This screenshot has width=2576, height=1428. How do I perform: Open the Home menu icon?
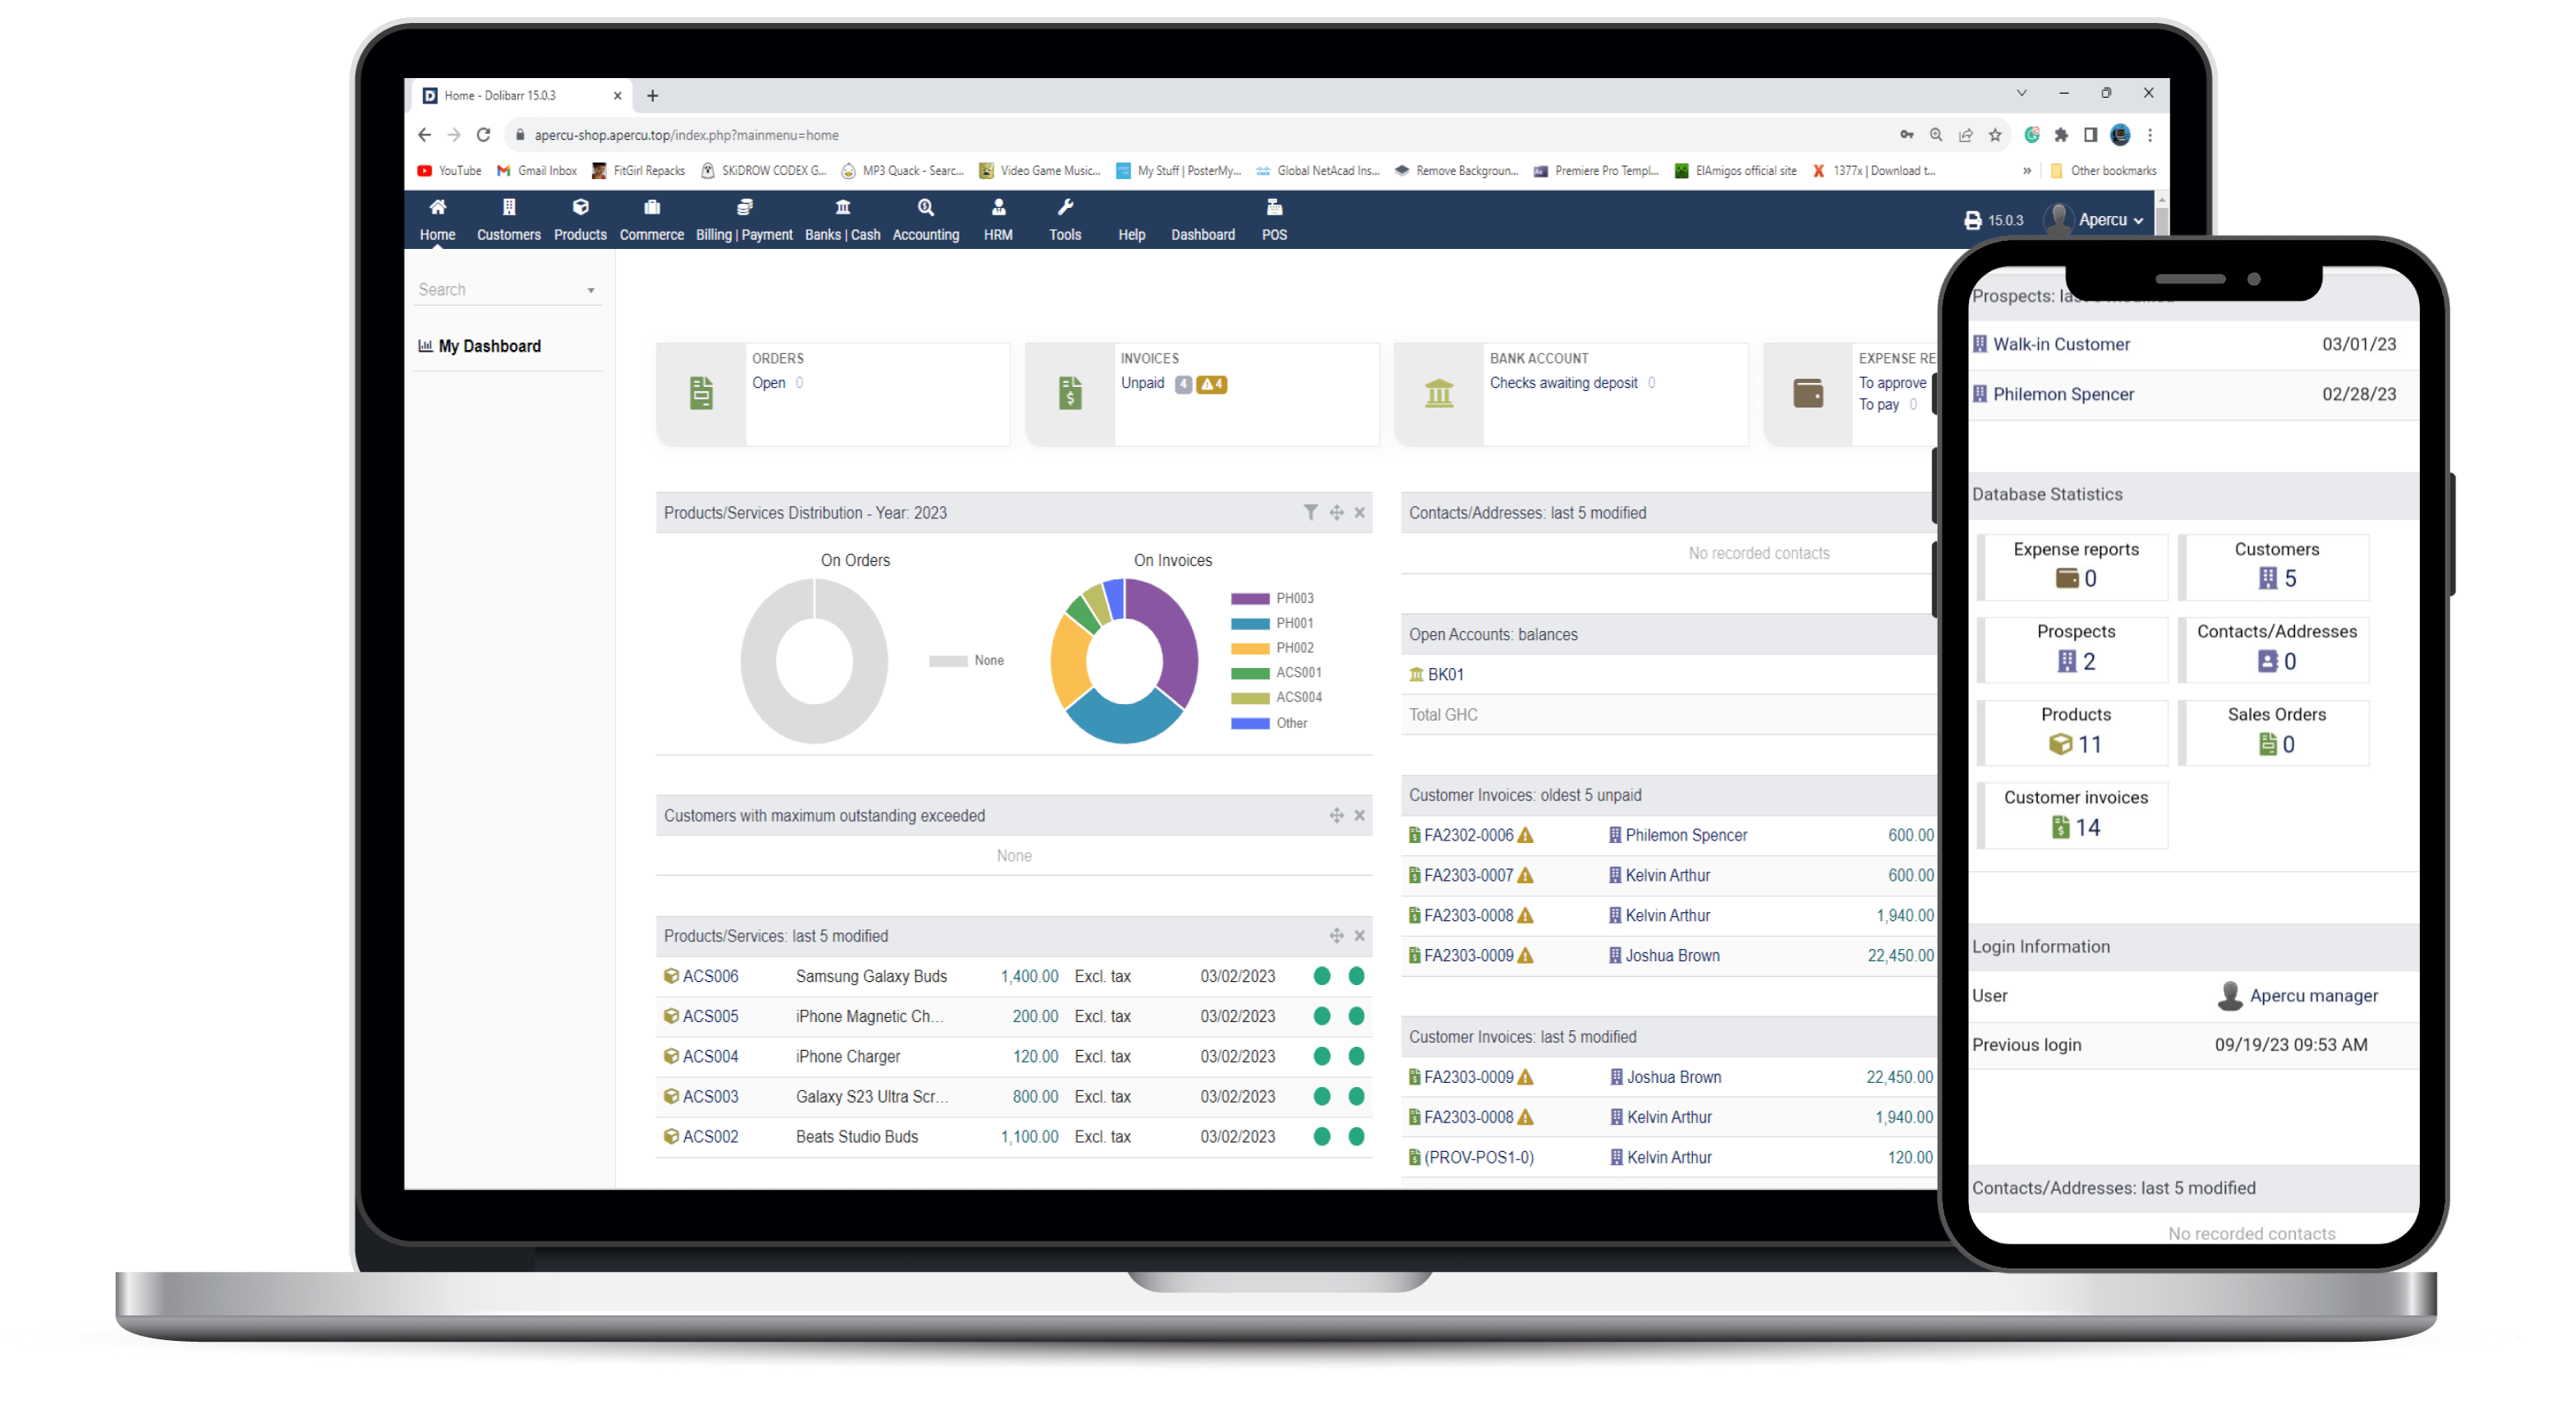[x=437, y=207]
